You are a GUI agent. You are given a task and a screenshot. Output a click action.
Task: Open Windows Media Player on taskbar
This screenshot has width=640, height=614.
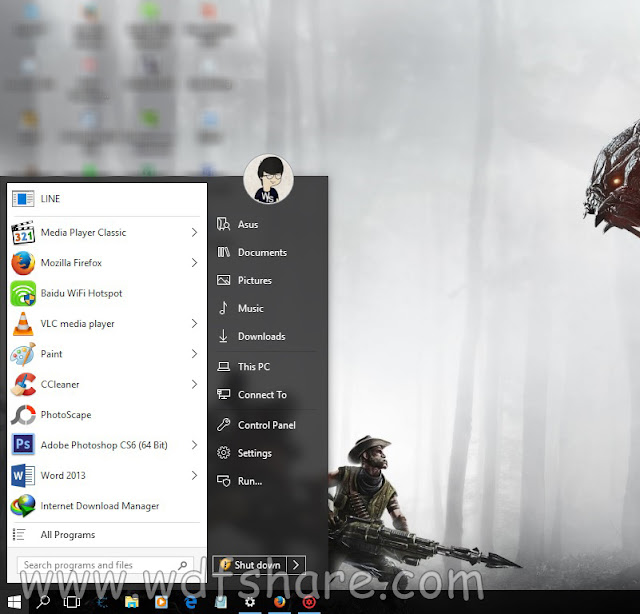click(161, 602)
